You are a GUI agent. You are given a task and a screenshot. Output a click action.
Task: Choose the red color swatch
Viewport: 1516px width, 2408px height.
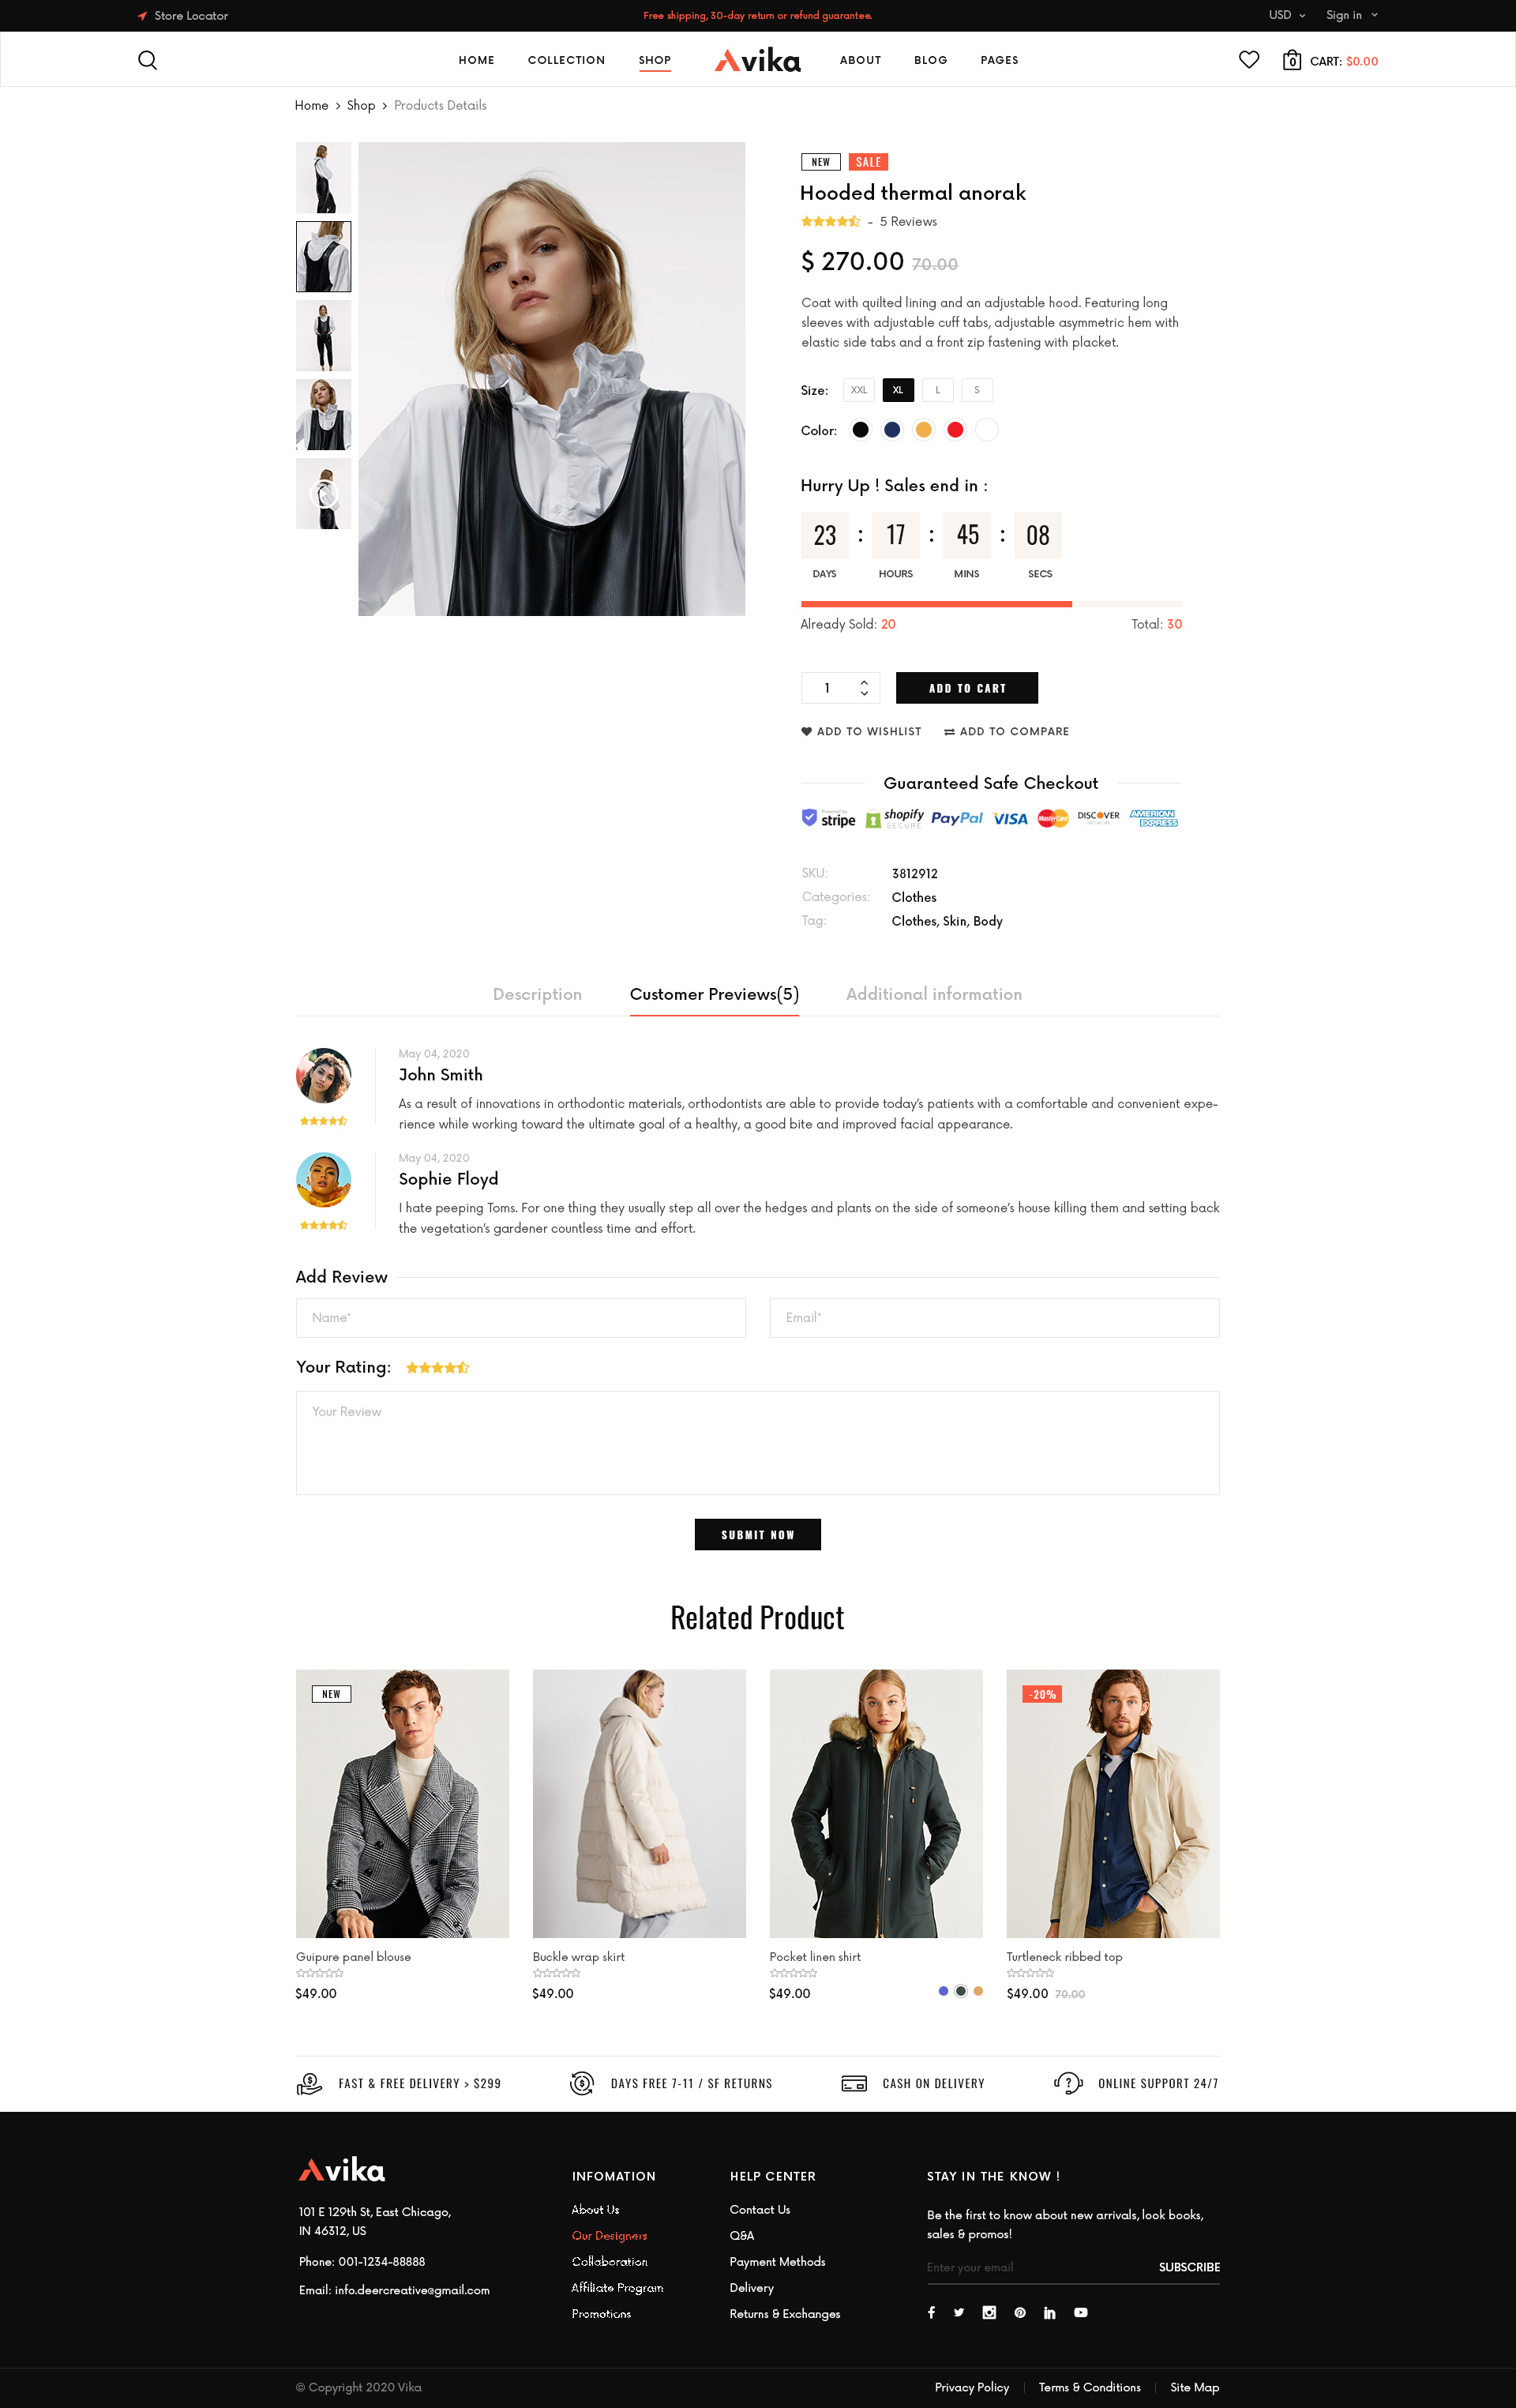[x=955, y=430]
